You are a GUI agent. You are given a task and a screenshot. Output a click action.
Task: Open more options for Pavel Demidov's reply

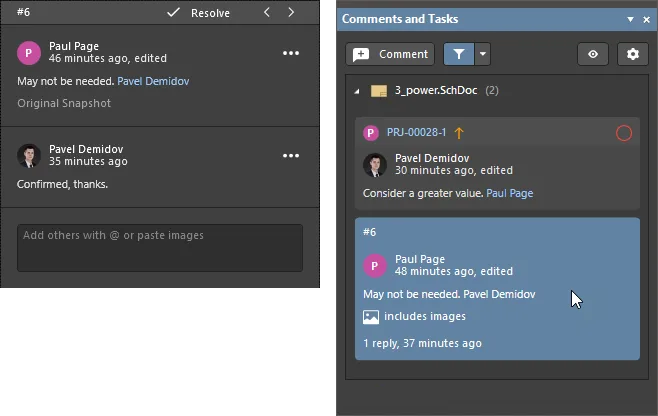tap(291, 155)
